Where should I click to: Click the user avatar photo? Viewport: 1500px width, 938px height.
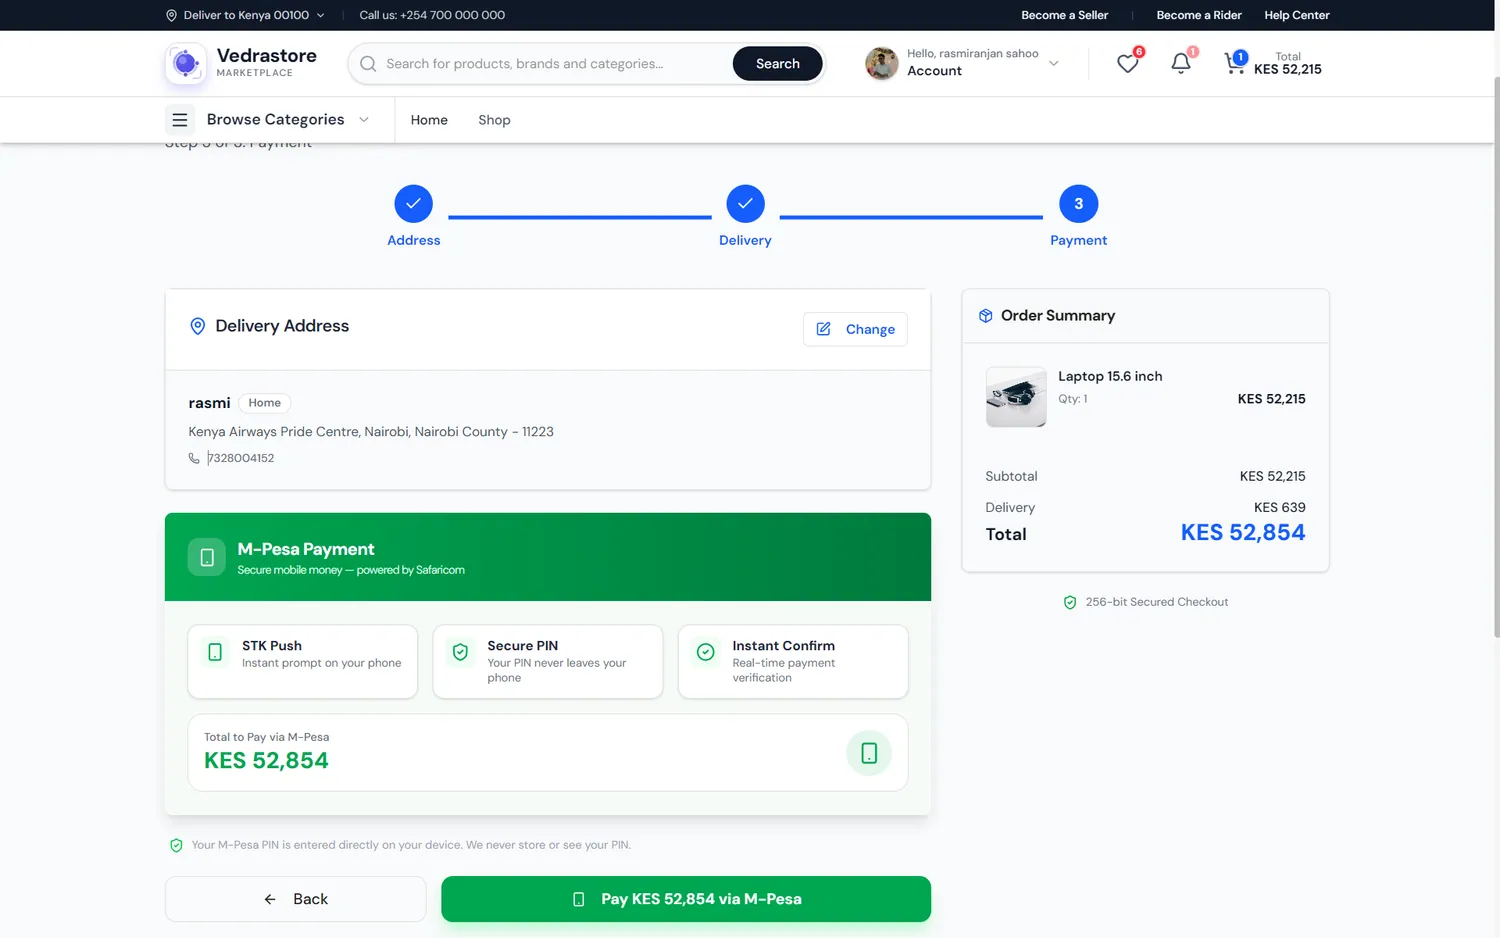[x=881, y=64]
